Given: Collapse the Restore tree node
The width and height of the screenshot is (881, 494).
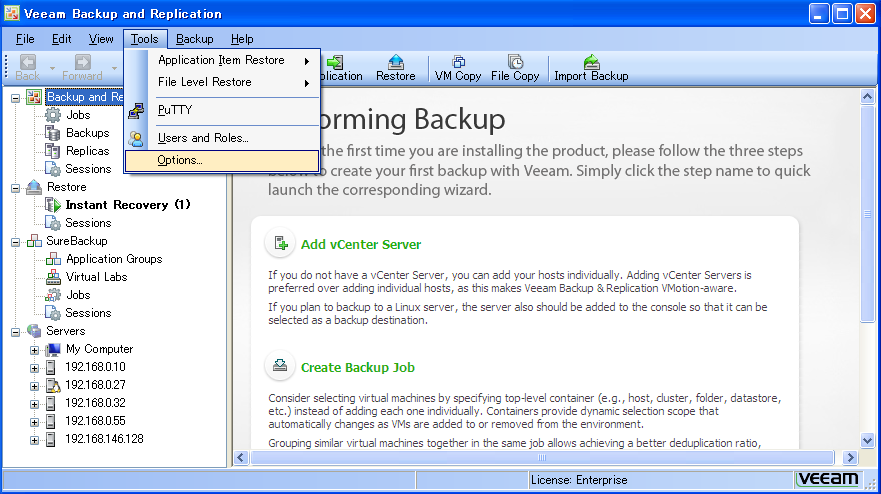Looking at the screenshot, I should pos(16,188).
